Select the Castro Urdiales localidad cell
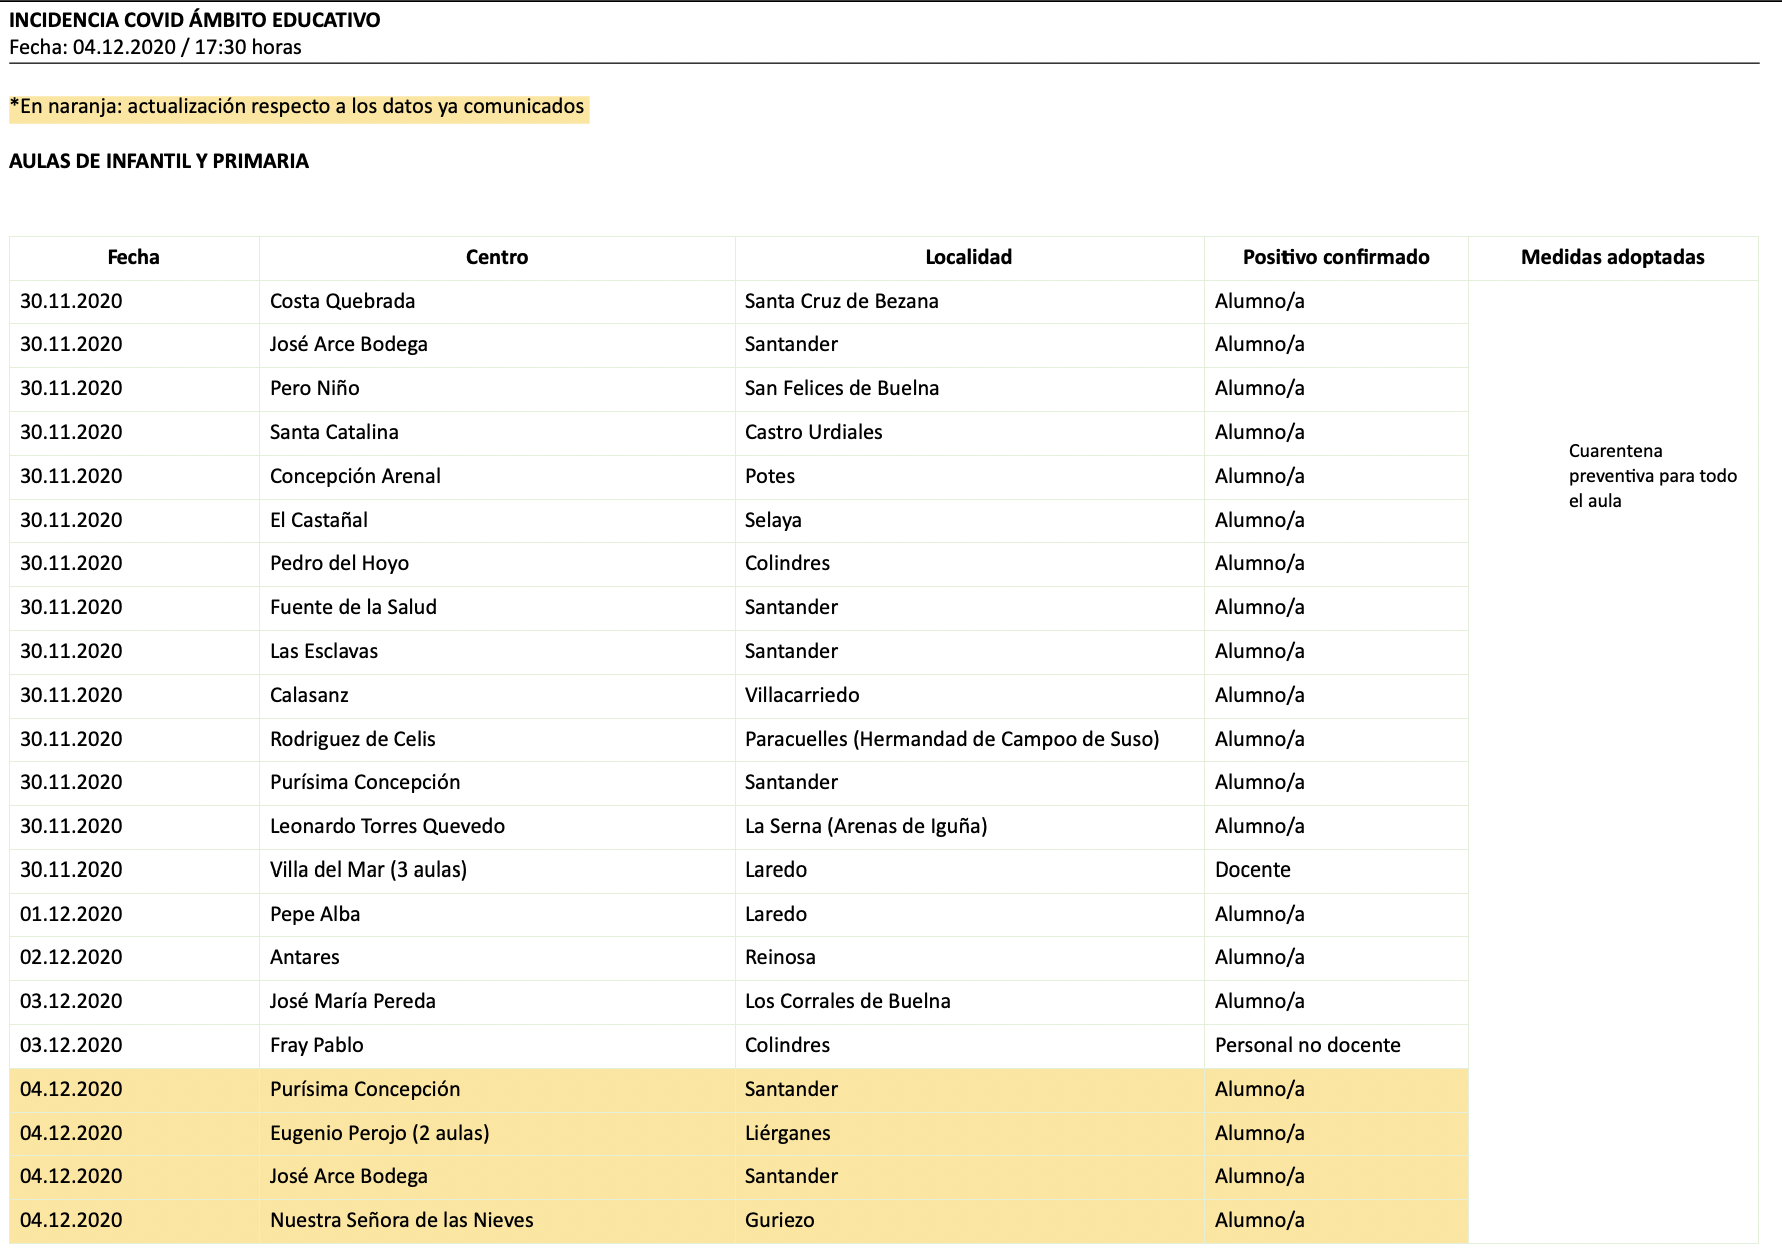The width and height of the screenshot is (1782, 1256). [813, 432]
